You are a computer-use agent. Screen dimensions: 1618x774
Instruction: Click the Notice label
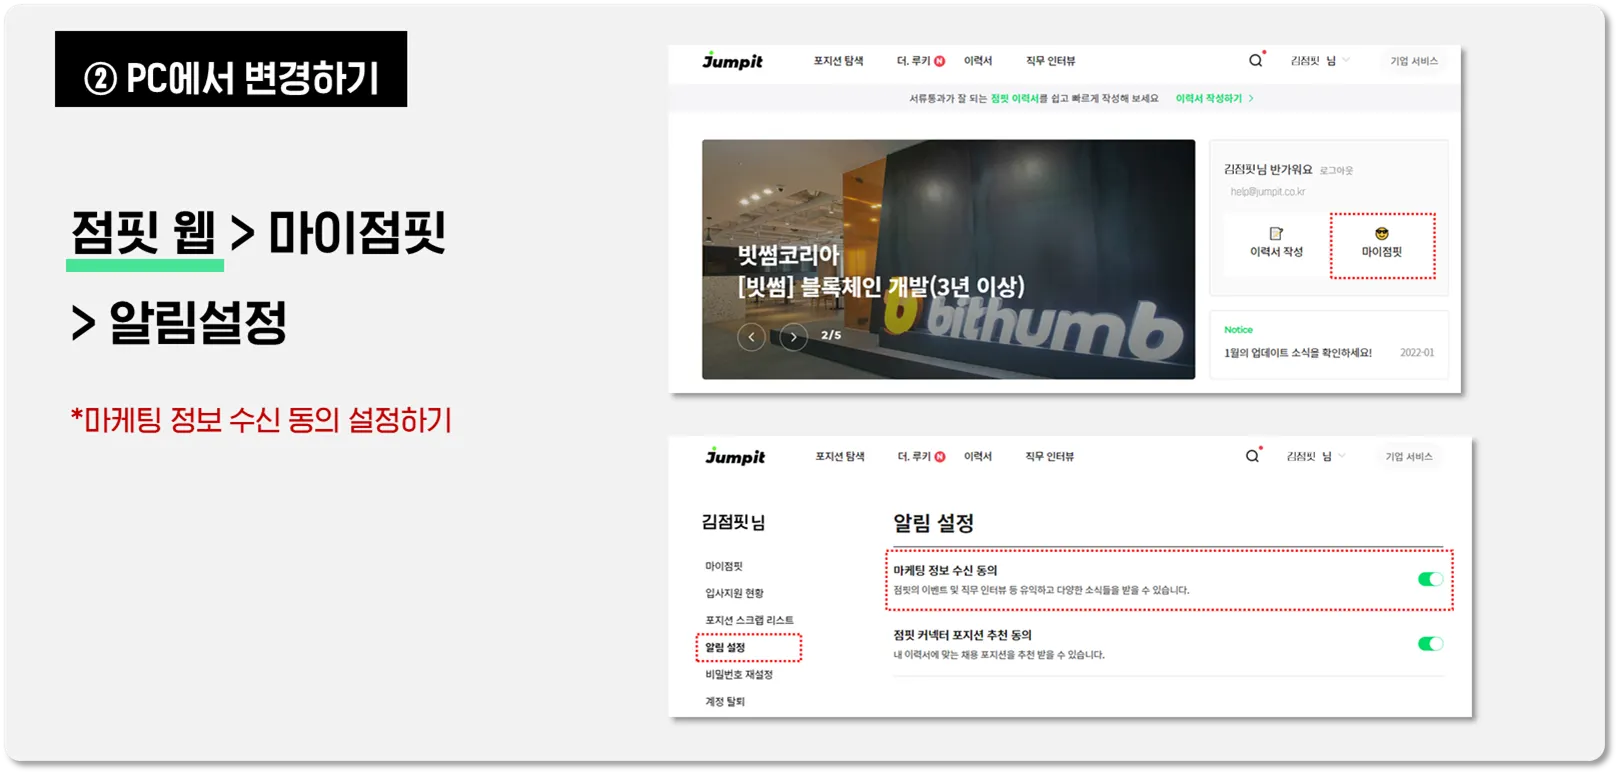[1238, 330]
